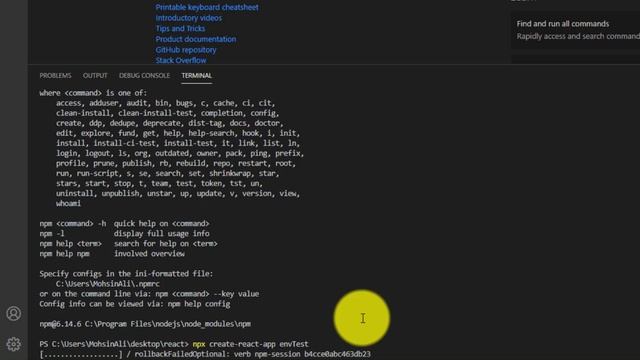This screenshot has height=360, width=640.
Task: Open the Introductory videos link
Action: click(189, 18)
